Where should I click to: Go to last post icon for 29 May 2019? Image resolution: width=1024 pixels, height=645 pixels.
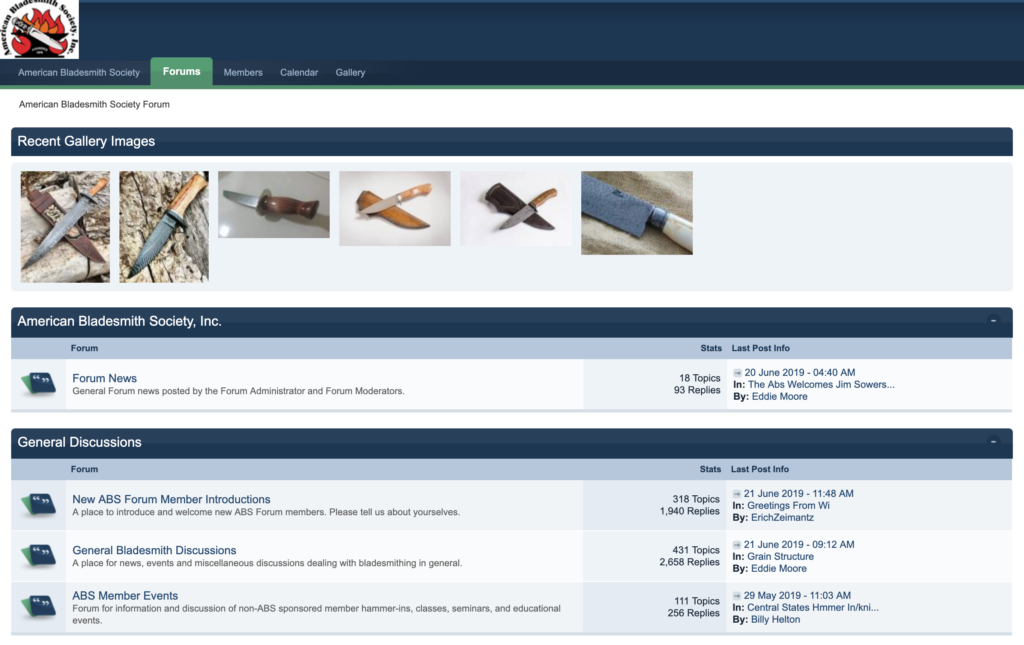[737, 595]
